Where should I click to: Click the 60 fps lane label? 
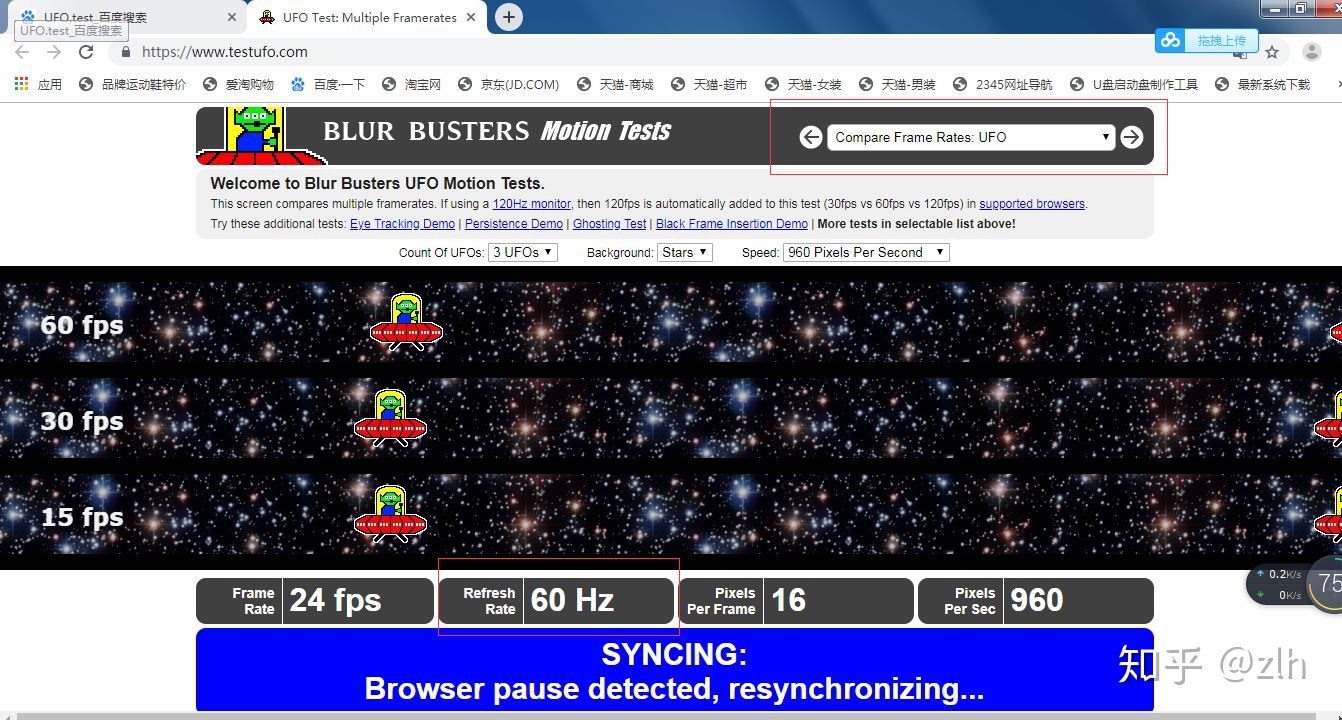[x=82, y=325]
